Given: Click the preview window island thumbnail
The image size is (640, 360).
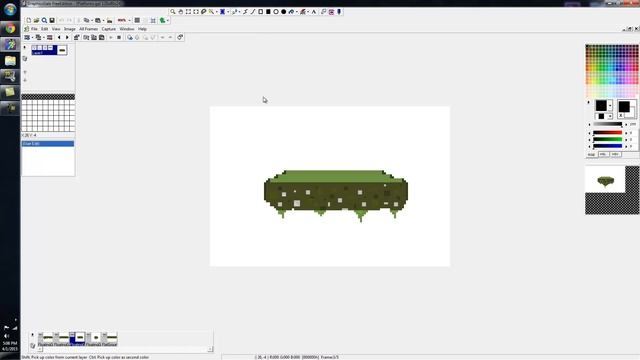Looking at the screenshot, I should (605, 180).
